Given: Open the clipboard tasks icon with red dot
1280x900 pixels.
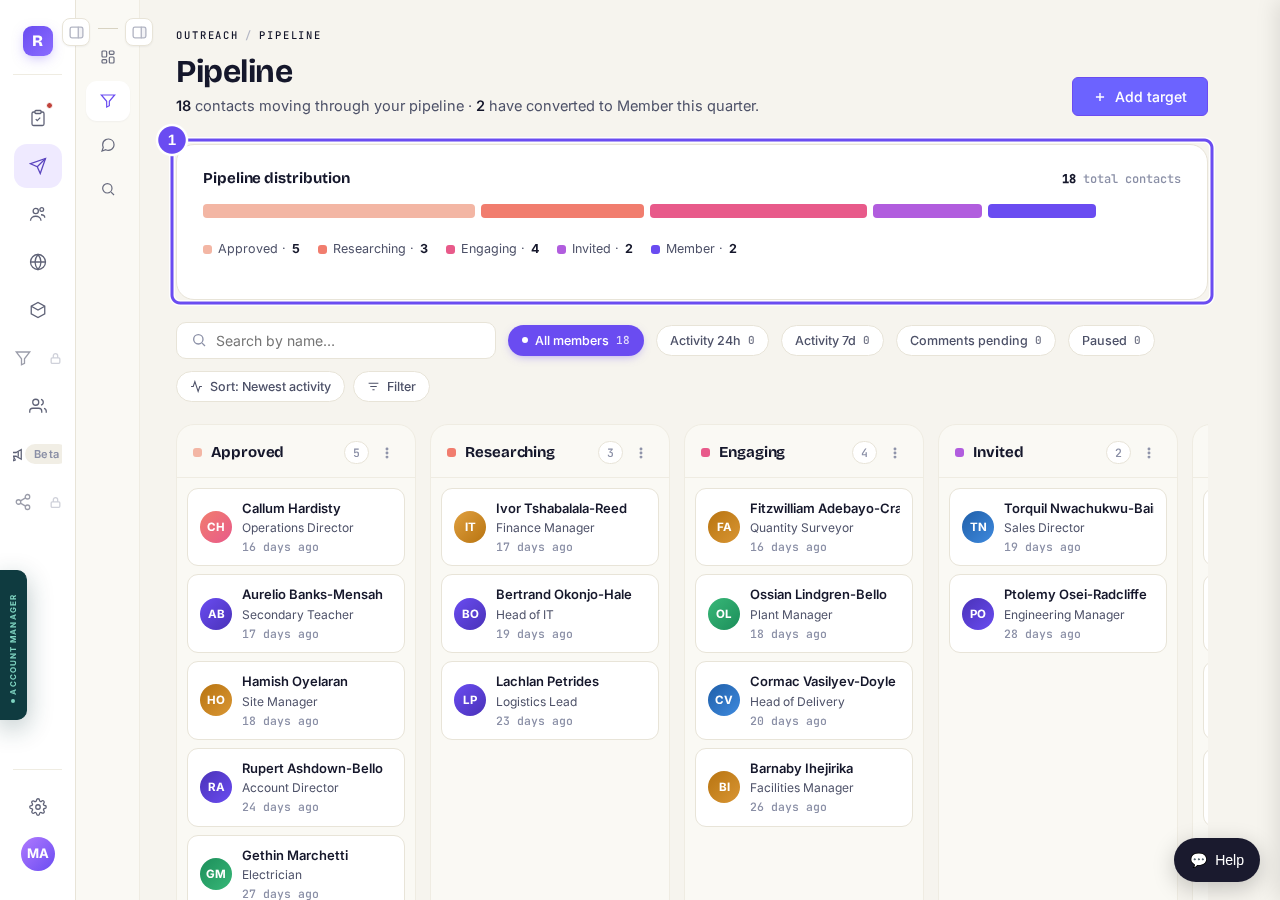Looking at the screenshot, I should (38, 118).
